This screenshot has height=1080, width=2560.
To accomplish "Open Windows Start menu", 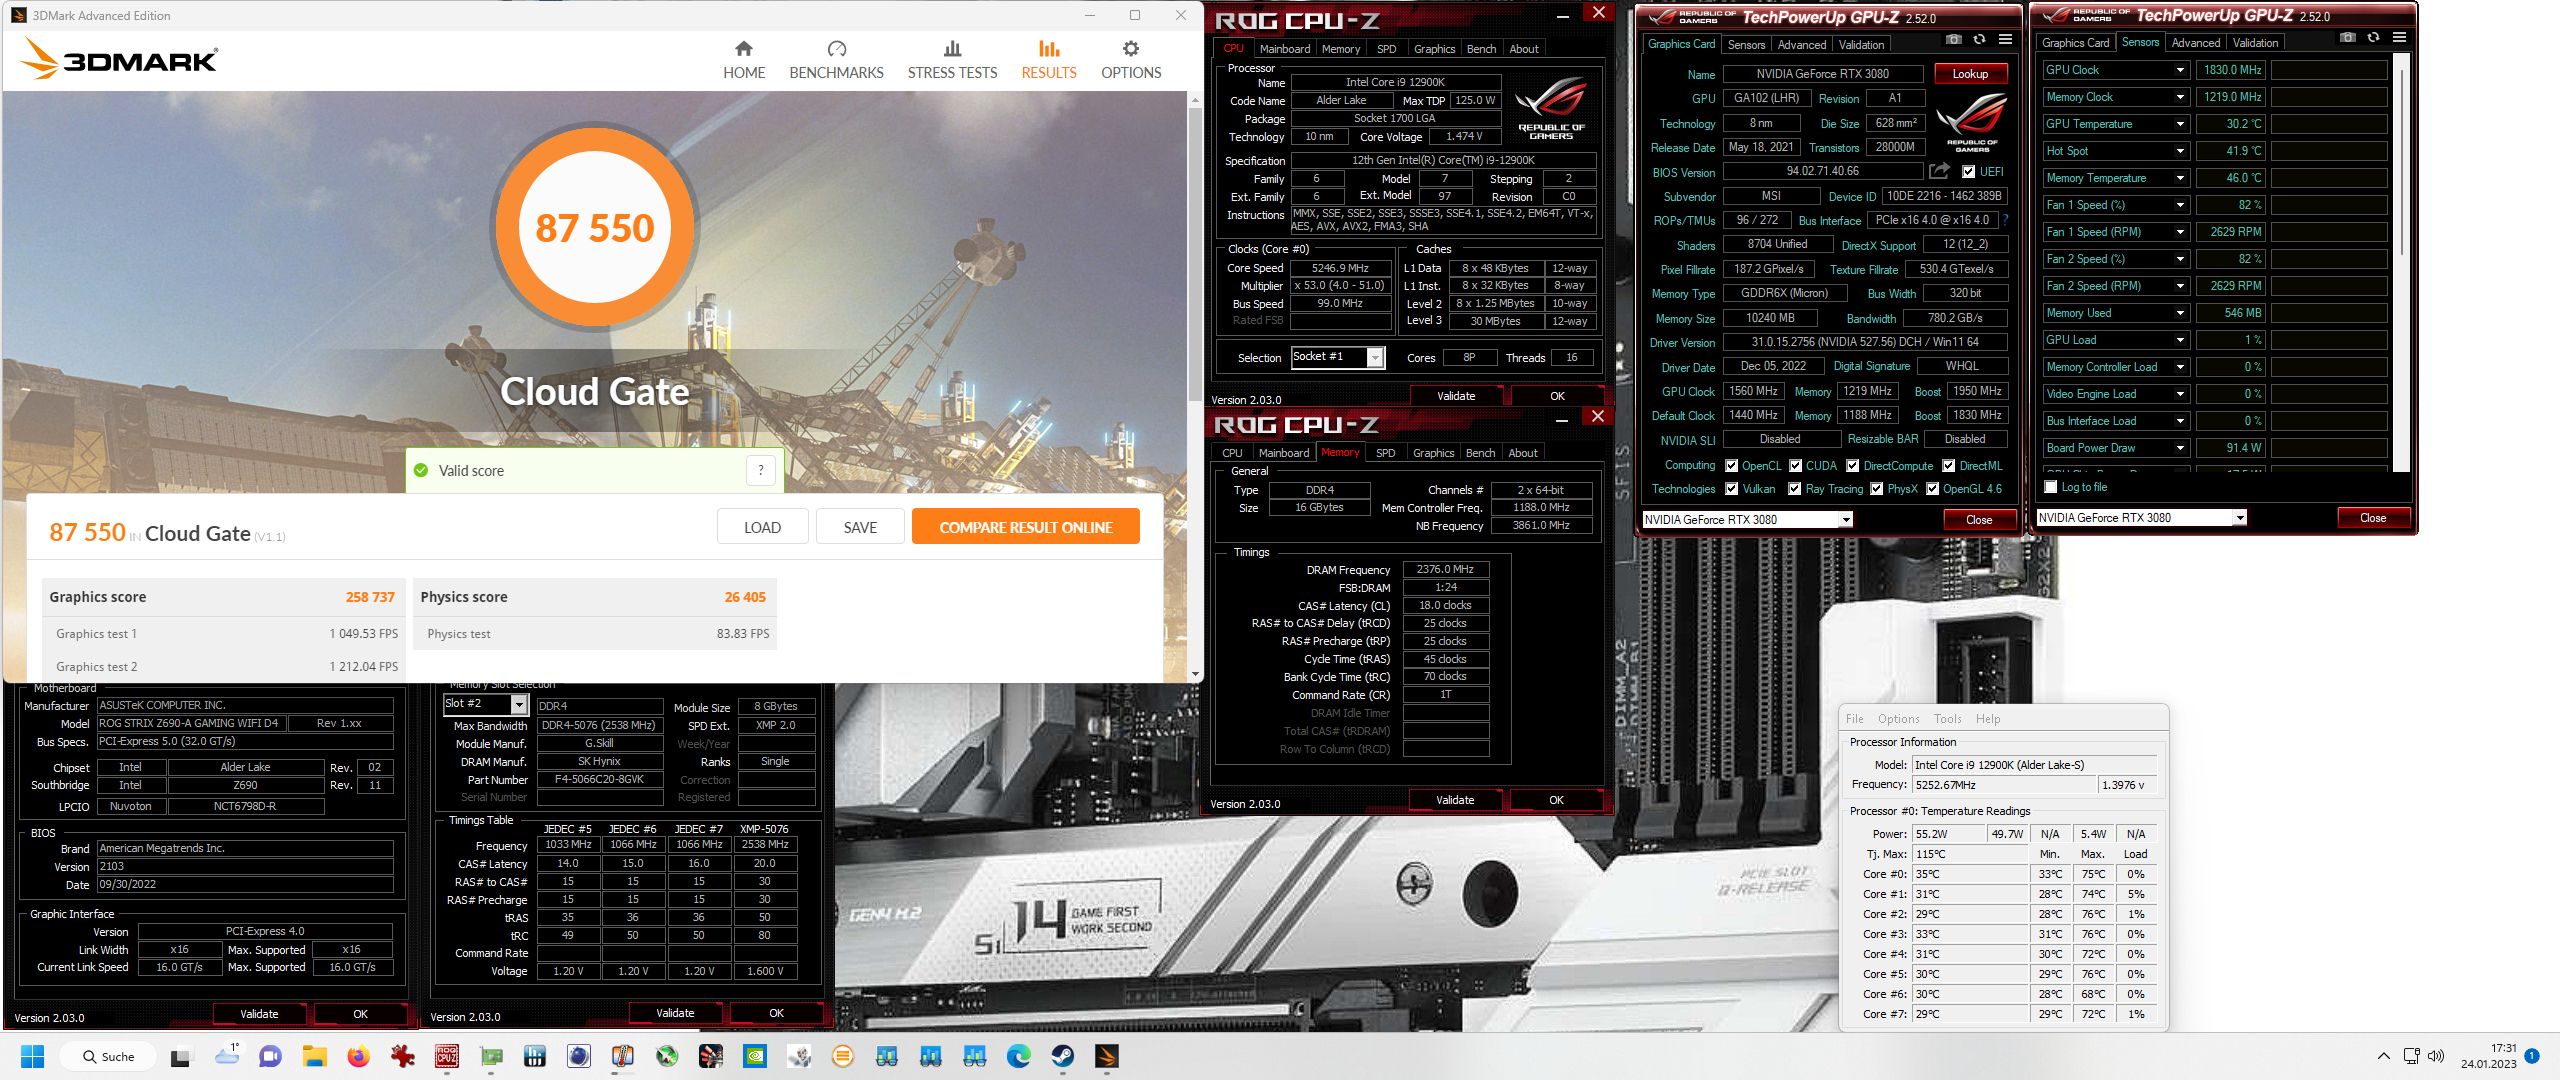I will tap(32, 1056).
